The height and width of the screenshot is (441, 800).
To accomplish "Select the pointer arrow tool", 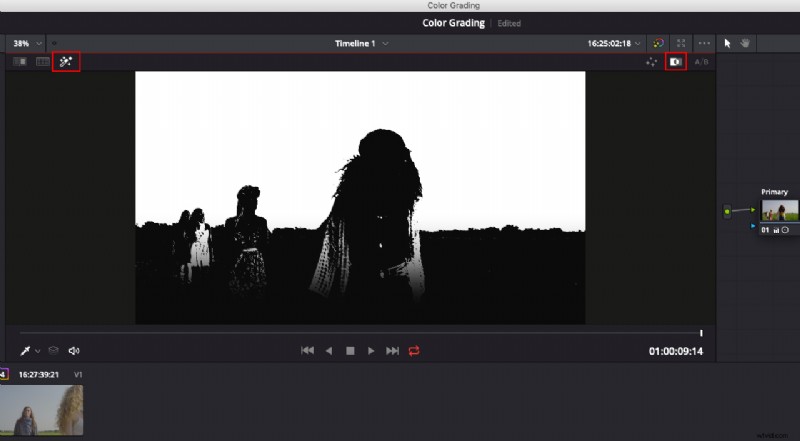I will click(728, 43).
